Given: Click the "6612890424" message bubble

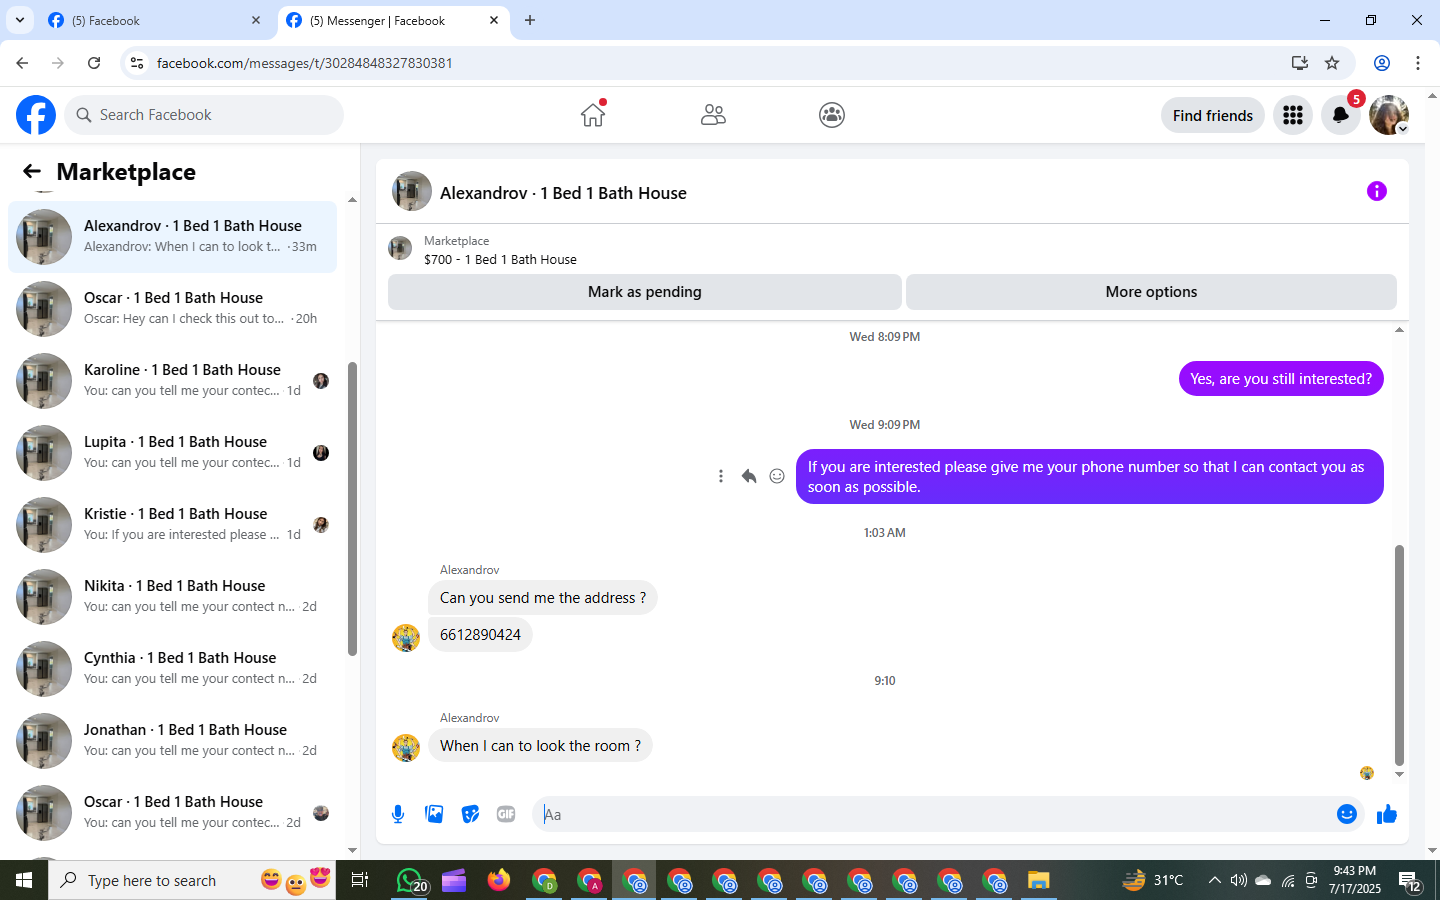Looking at the screenshot, I should tap(480, 635).
